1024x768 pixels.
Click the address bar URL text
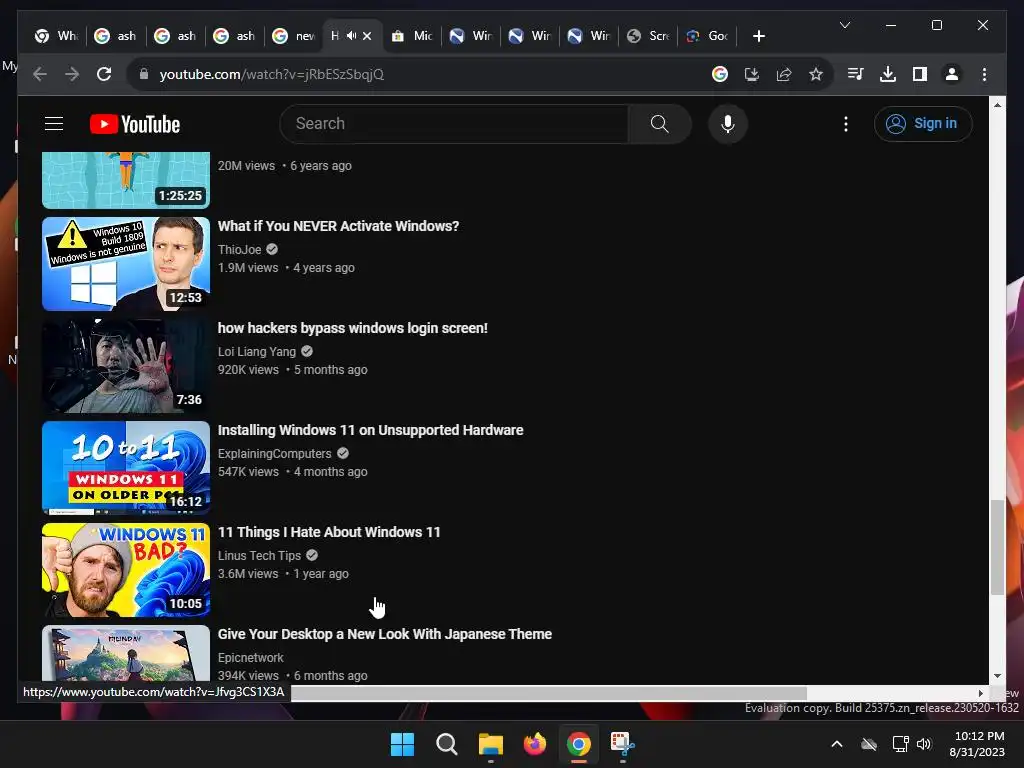point(272,74)
